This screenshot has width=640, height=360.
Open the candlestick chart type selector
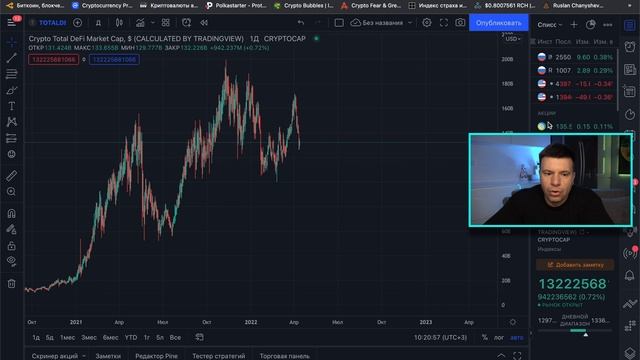(x=119, y=23)
